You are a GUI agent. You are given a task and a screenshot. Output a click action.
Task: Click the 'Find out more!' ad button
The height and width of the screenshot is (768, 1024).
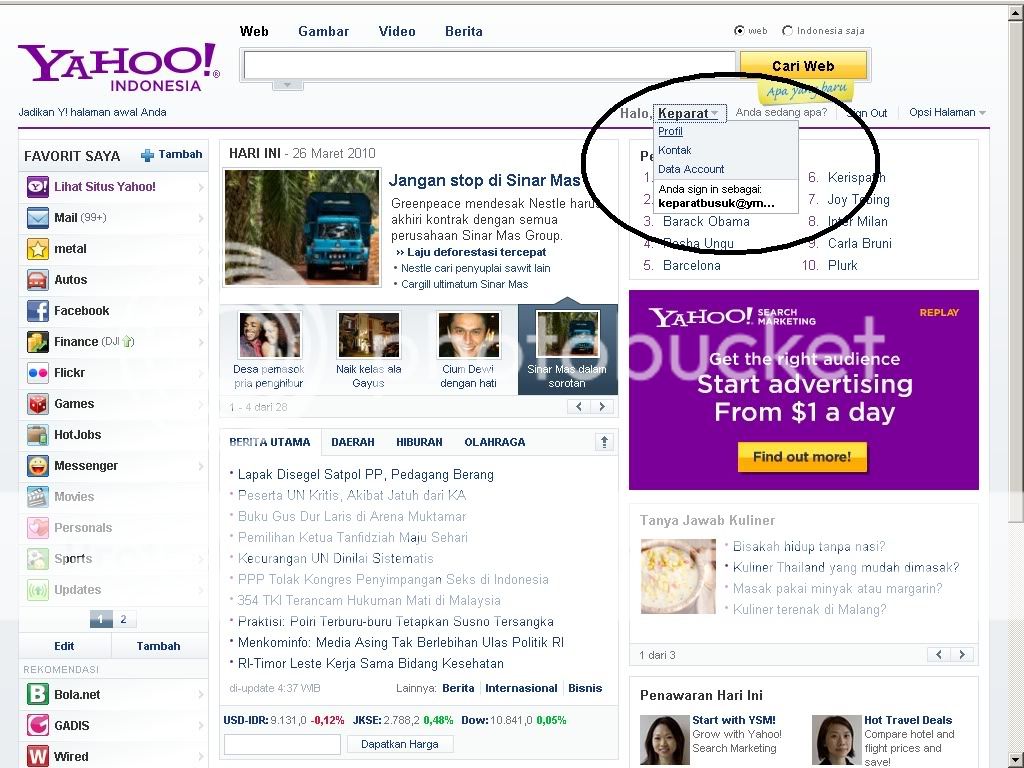coord(802,457)
